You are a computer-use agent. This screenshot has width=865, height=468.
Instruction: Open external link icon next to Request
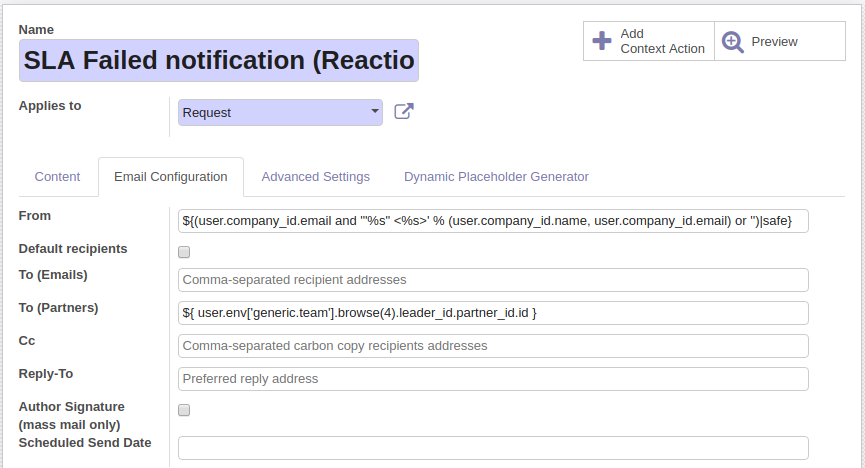click(404, 111)
